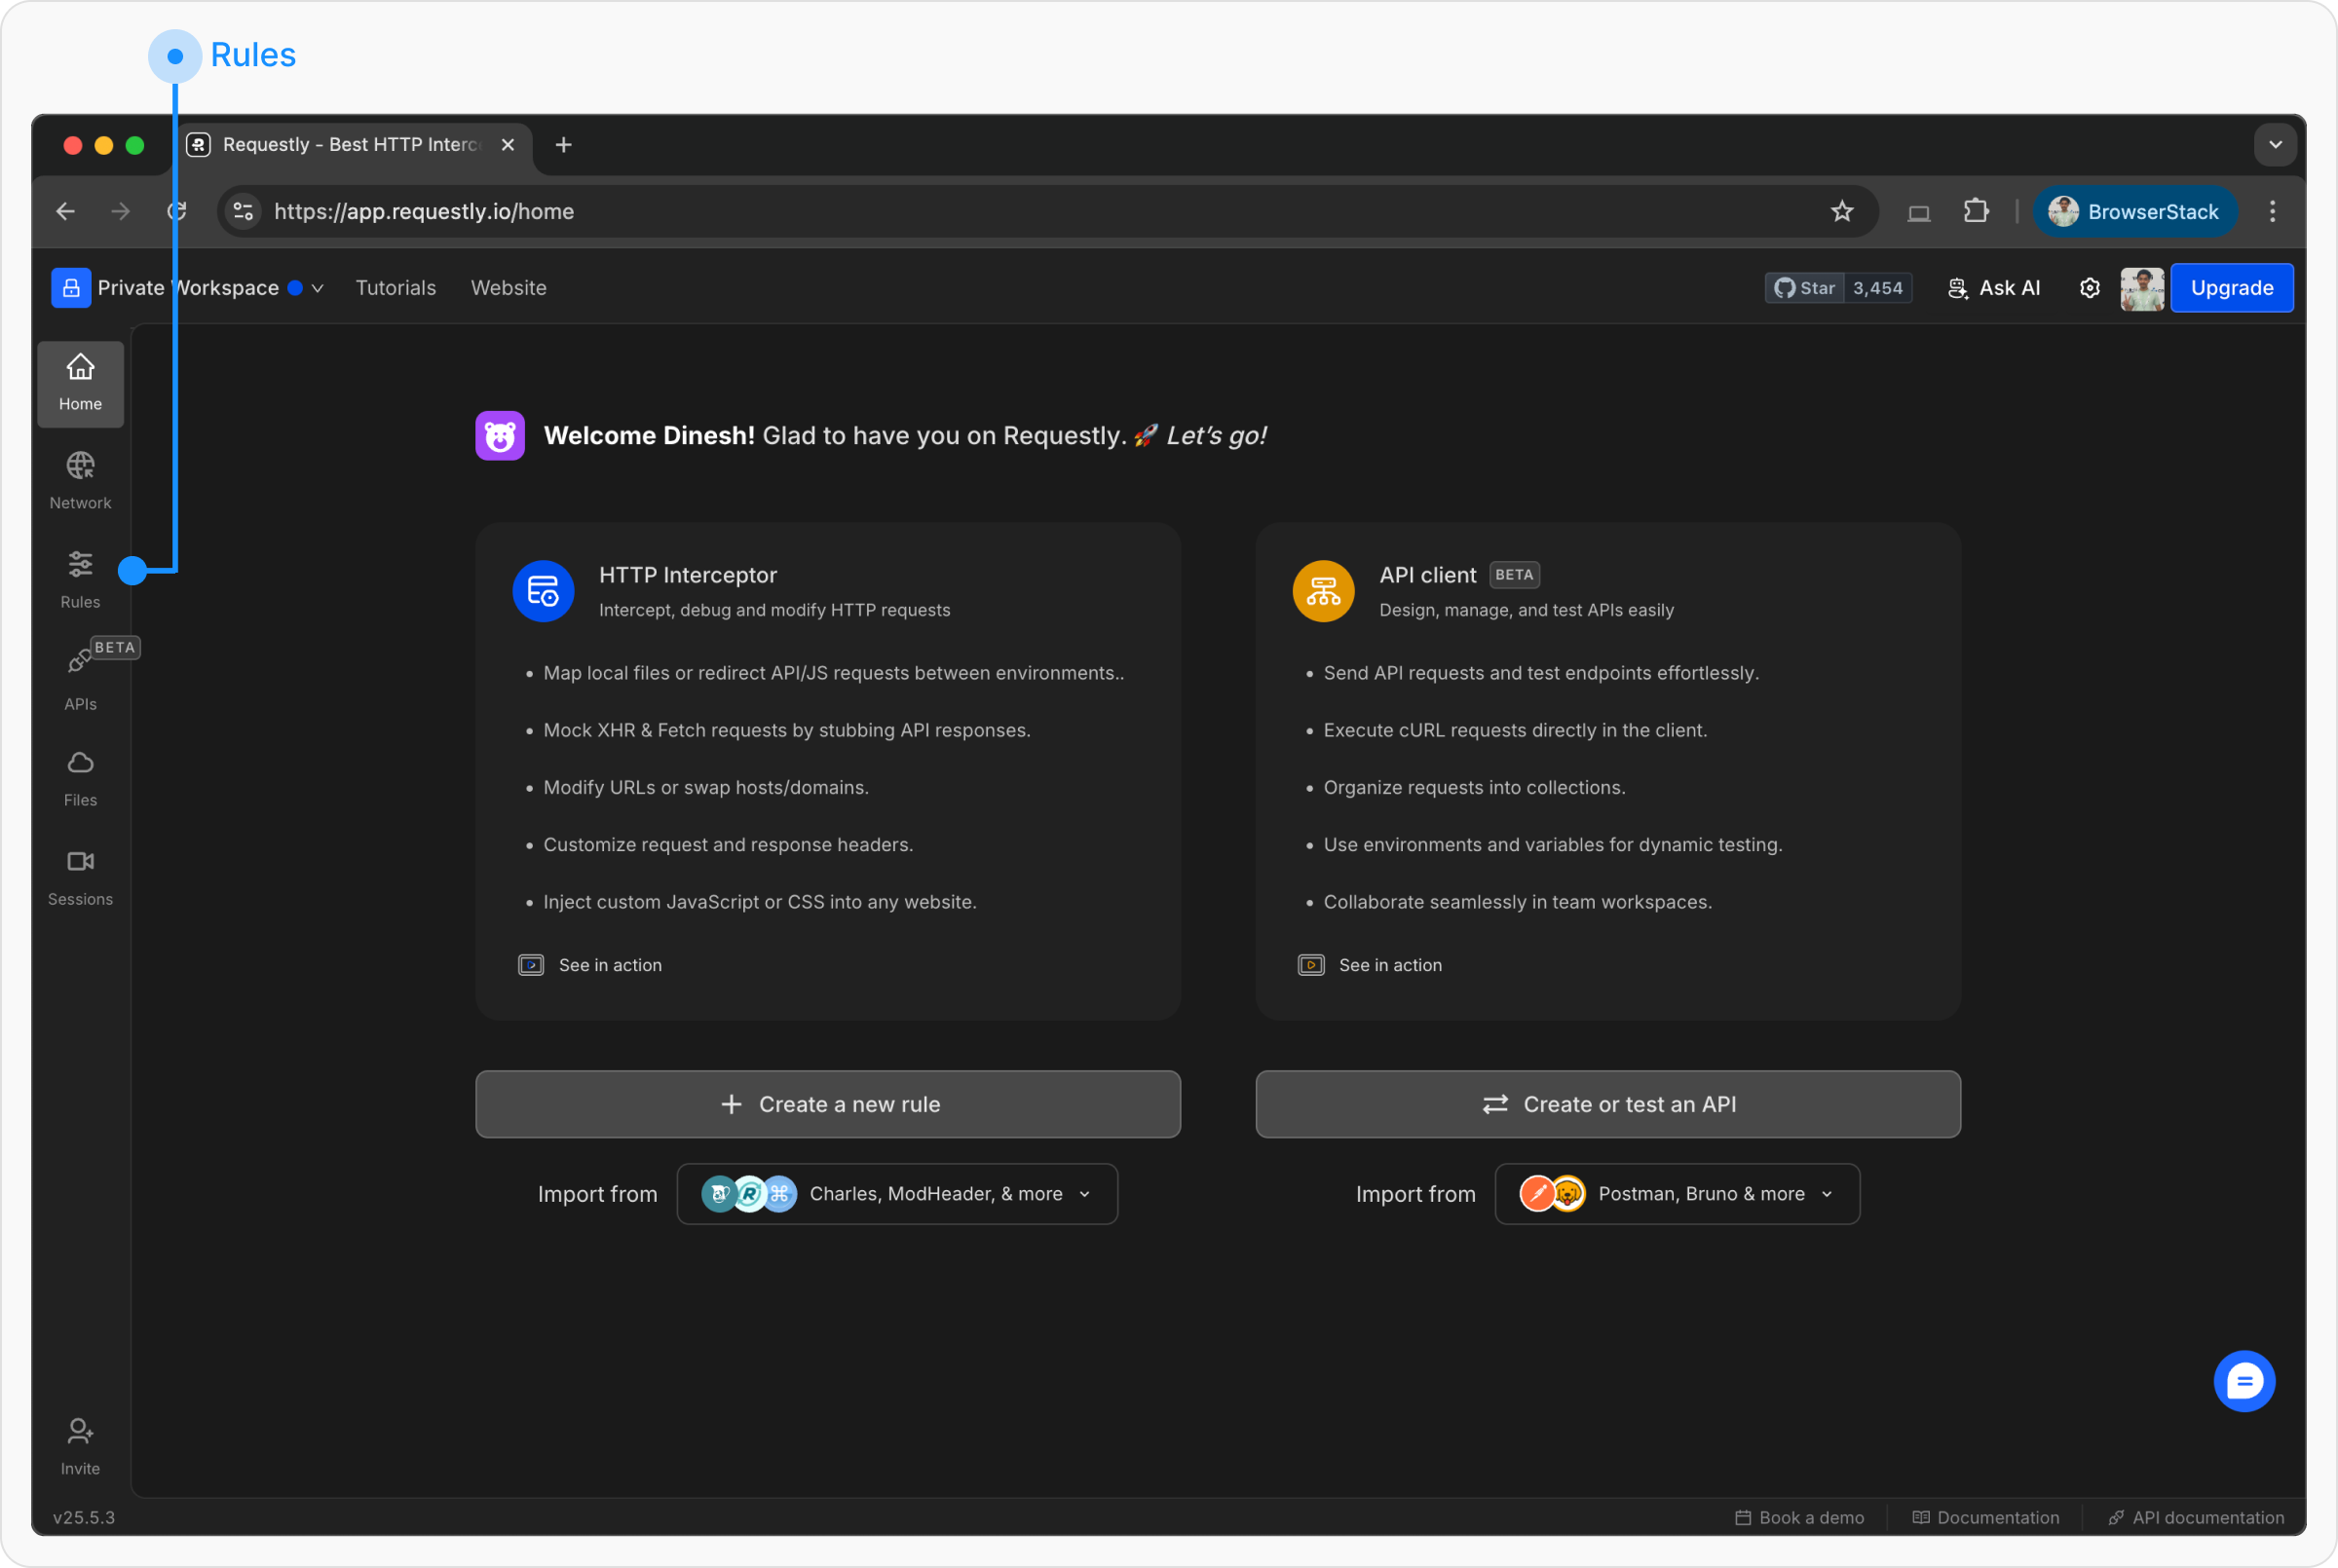Click Create a new rule button
This screenshot has width=2338, height=1568.
[828, 1104]
